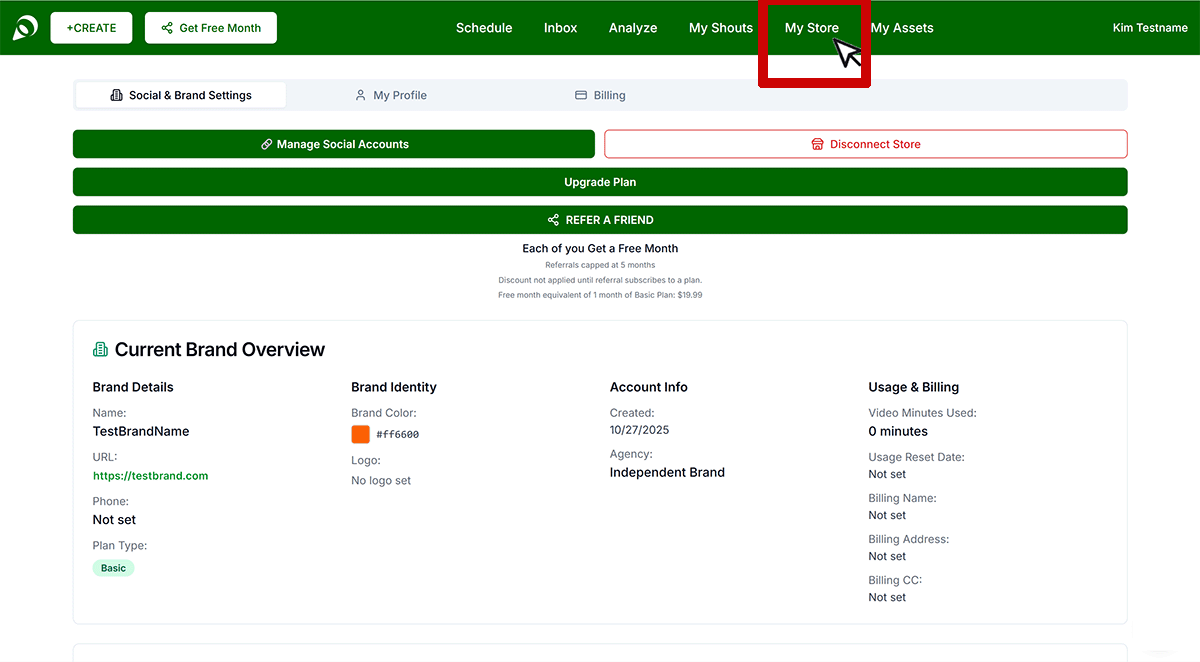This screenshot has height=662, width=1200.
Task: Click the Kim Testname account name
Action: [x=1149, y=28]
